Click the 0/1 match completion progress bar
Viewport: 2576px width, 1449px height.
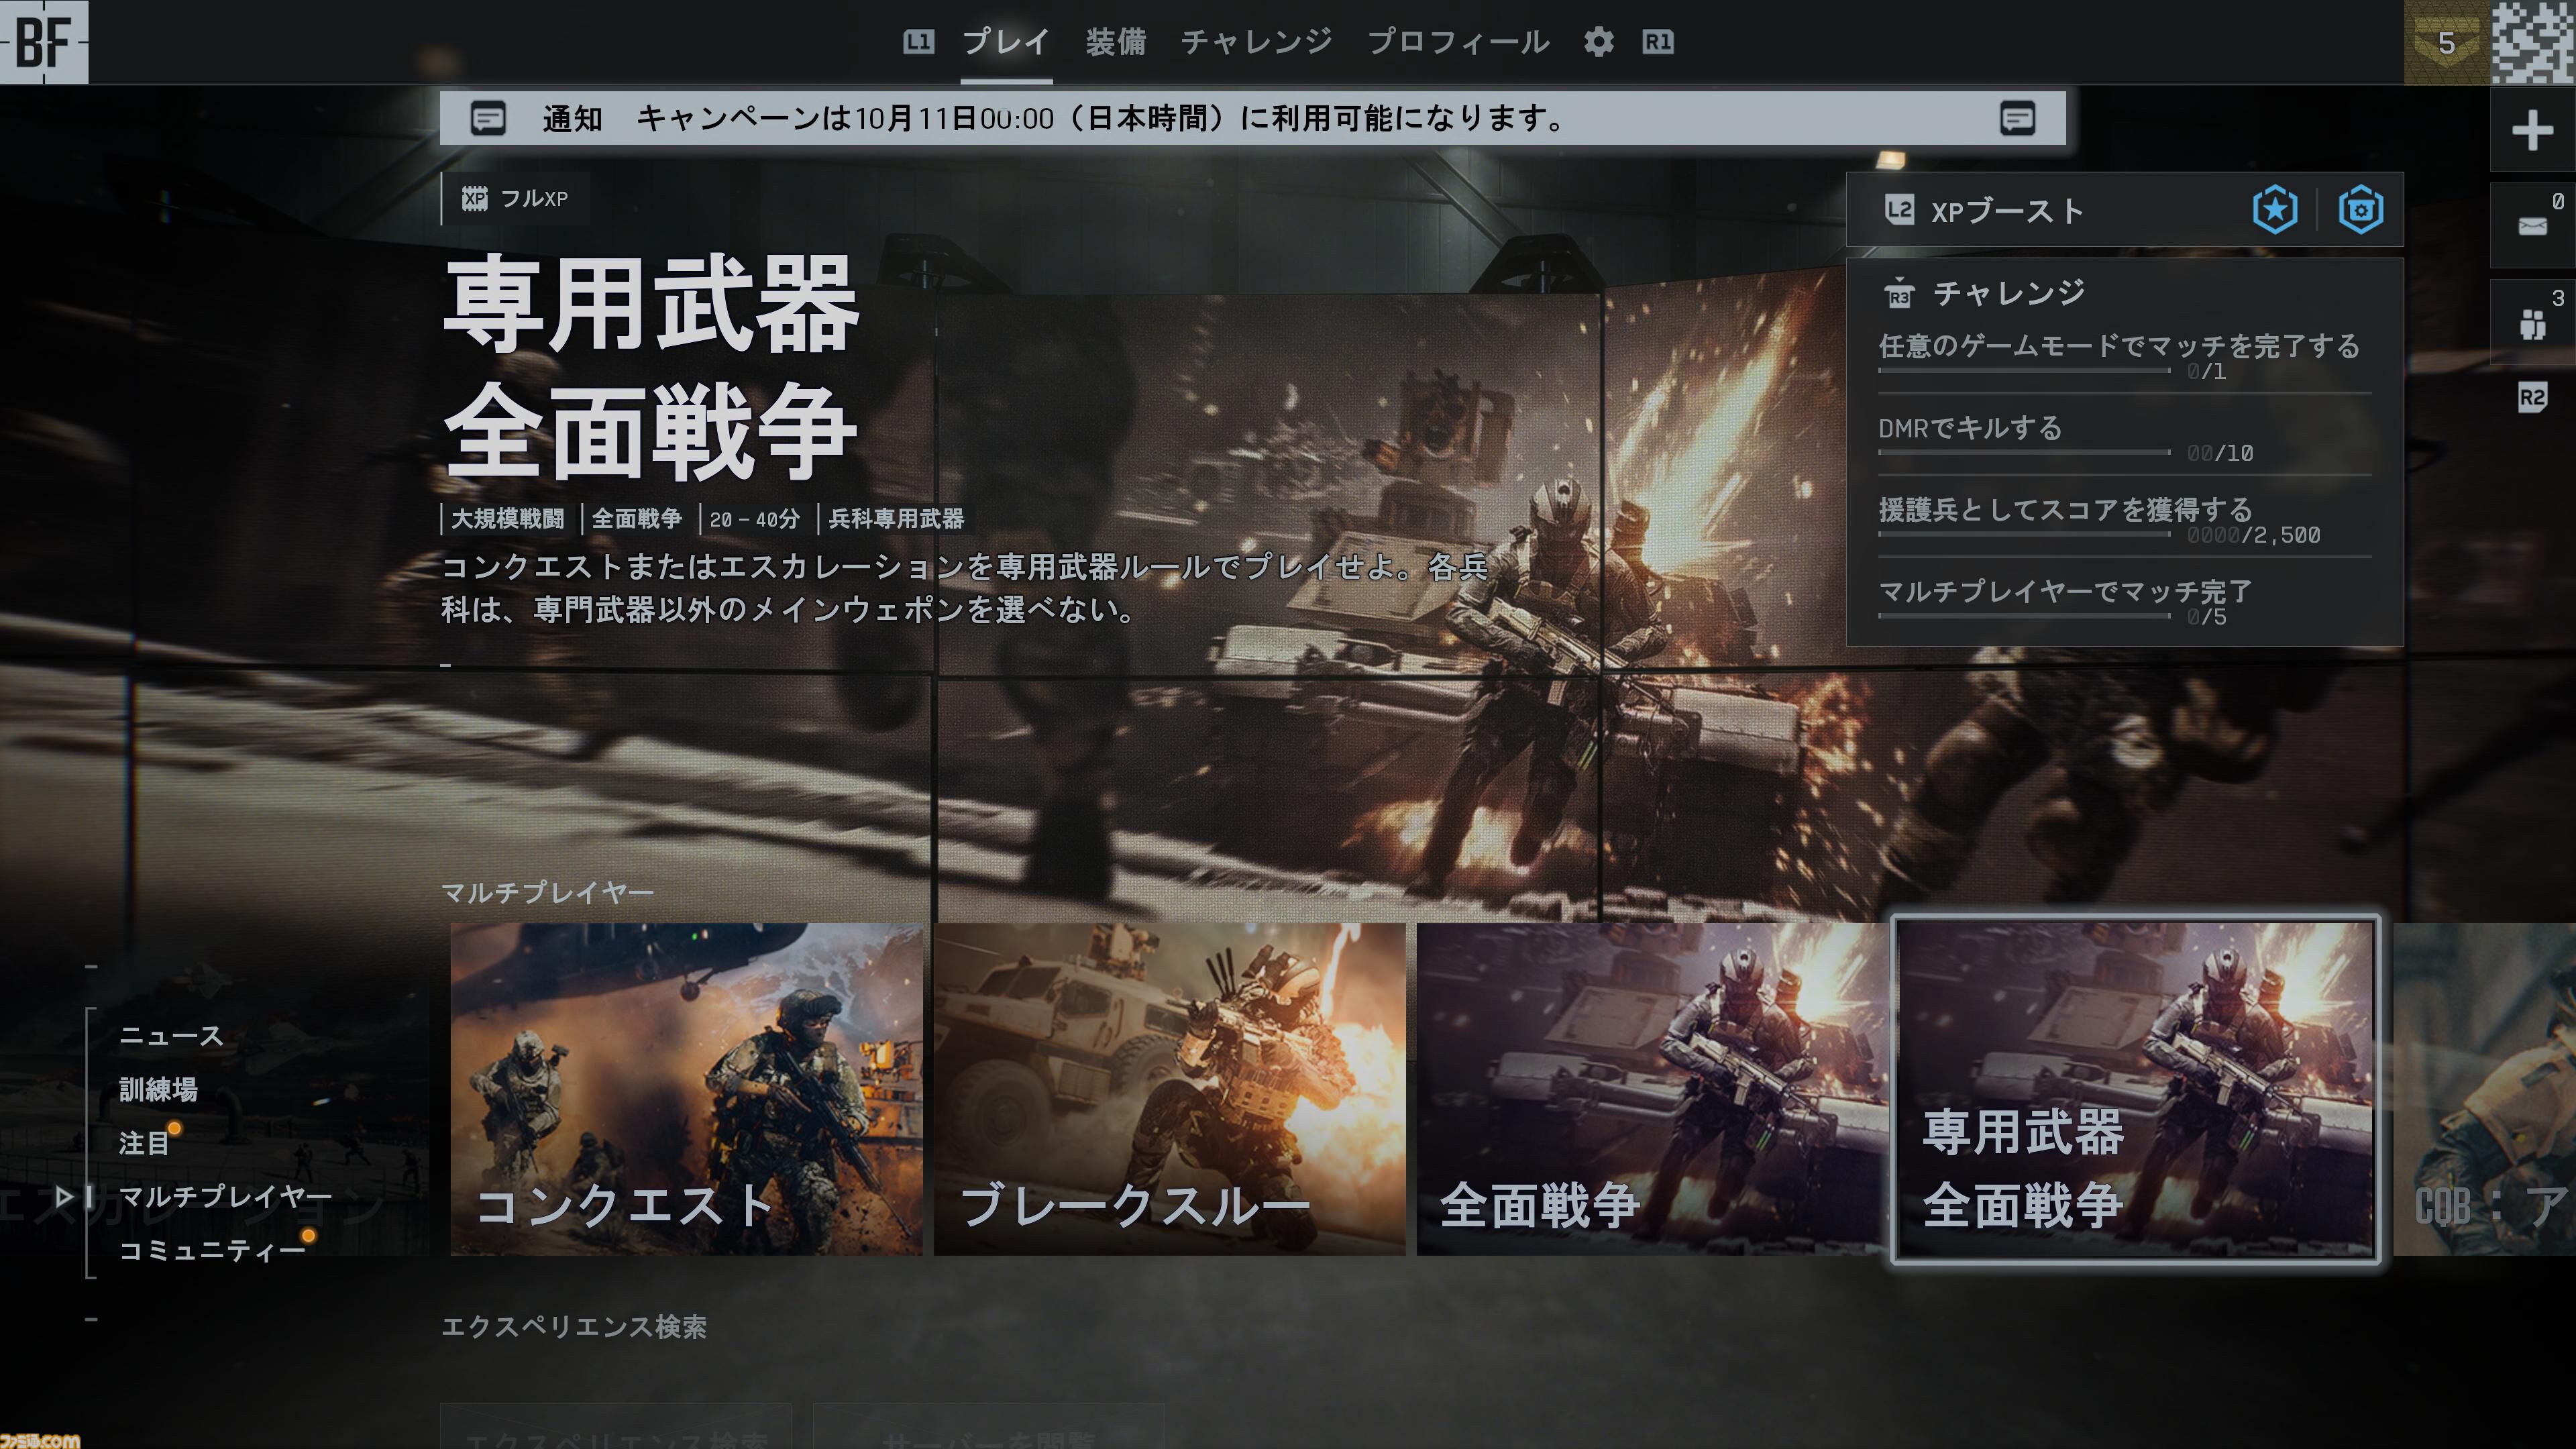coord(2024,371)
